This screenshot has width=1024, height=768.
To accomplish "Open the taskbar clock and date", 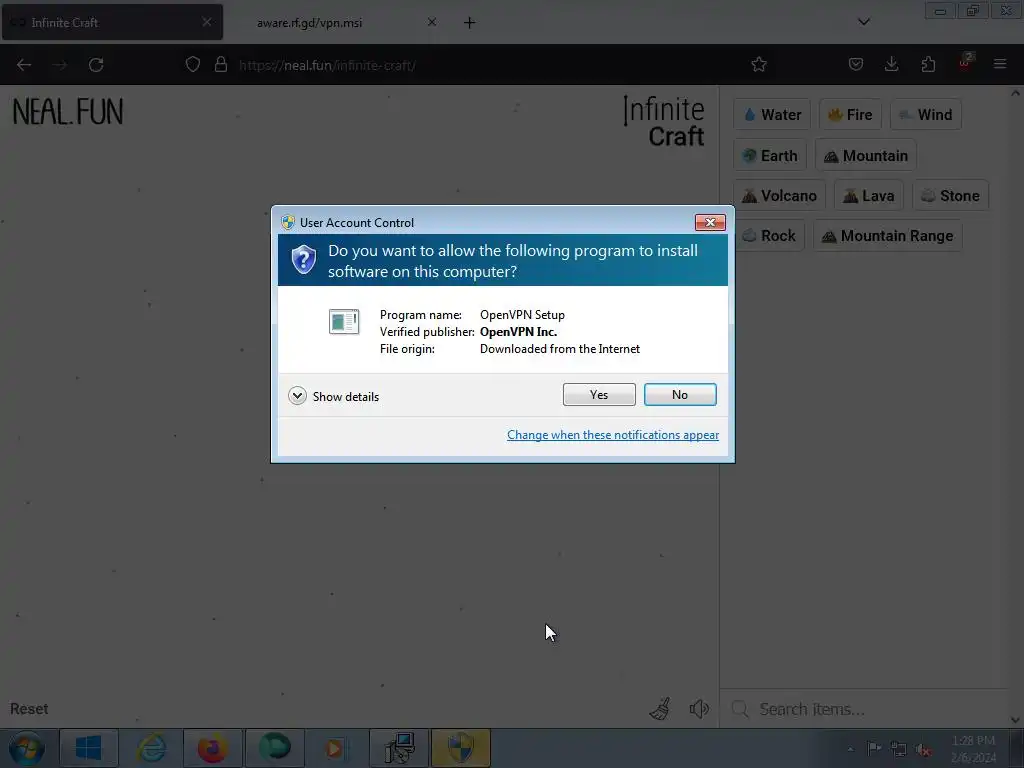I will (x=973, y=749).
